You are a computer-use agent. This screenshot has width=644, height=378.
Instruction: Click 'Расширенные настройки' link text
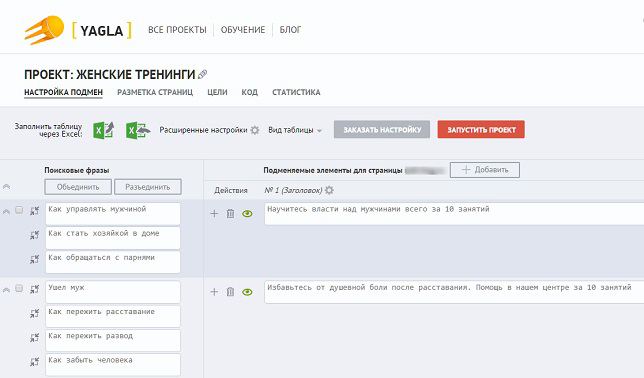click(203, 130)
